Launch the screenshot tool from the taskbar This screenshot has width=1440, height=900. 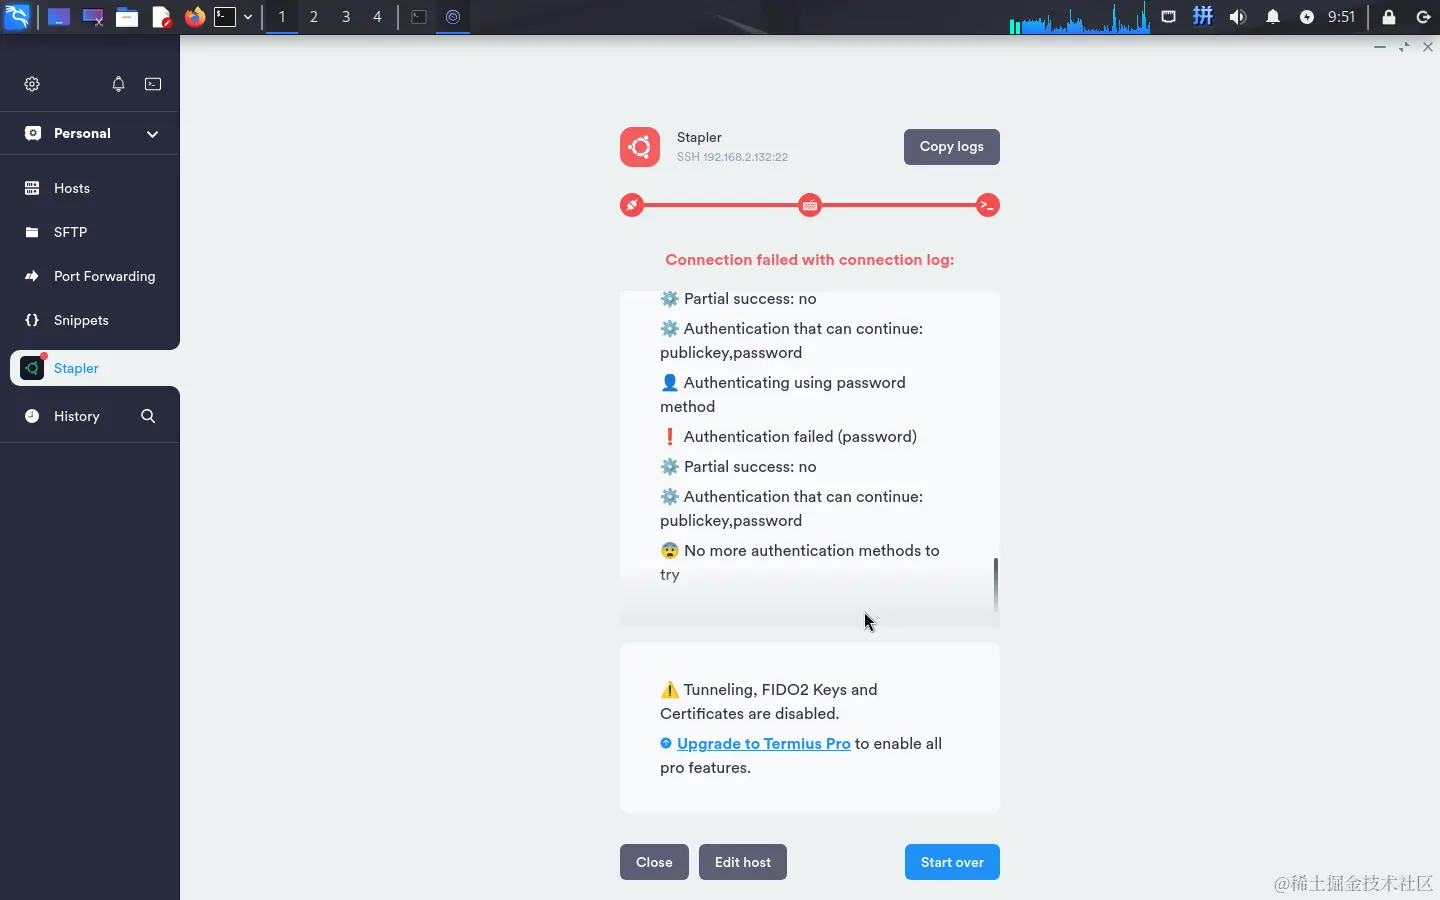tap(93, 17)
